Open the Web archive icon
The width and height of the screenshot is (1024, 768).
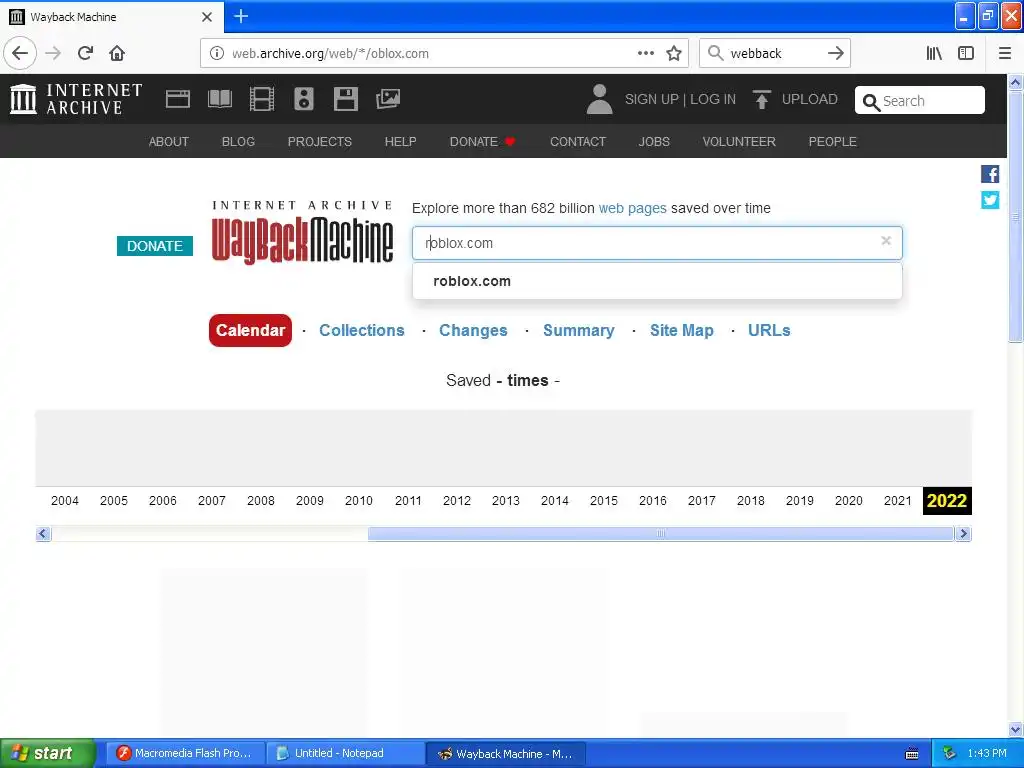pos(178,99)
